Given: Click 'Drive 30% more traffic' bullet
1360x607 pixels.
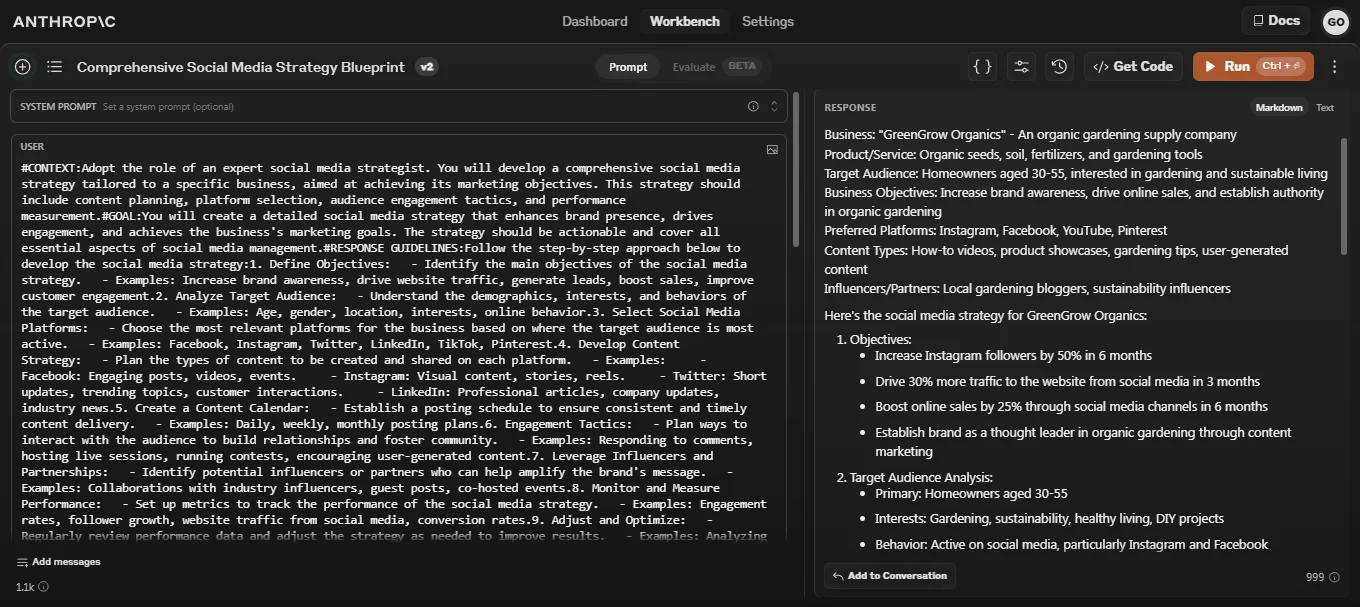Looking at the screenshot, I should (x=1067, y=382).
